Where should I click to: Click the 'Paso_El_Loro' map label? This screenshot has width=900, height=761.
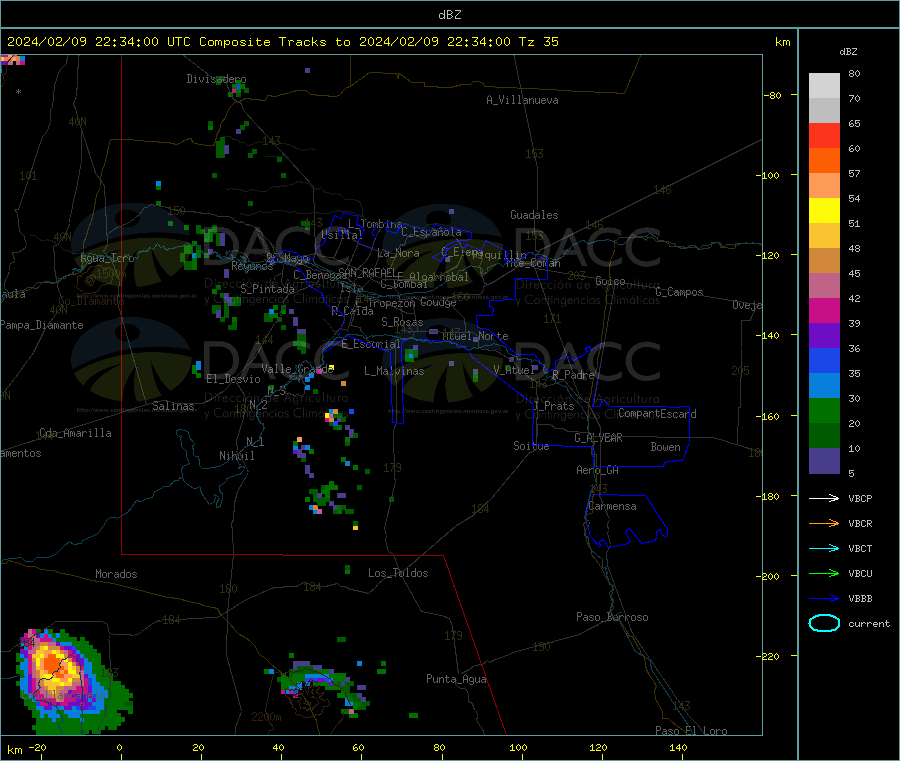(691, 731)
